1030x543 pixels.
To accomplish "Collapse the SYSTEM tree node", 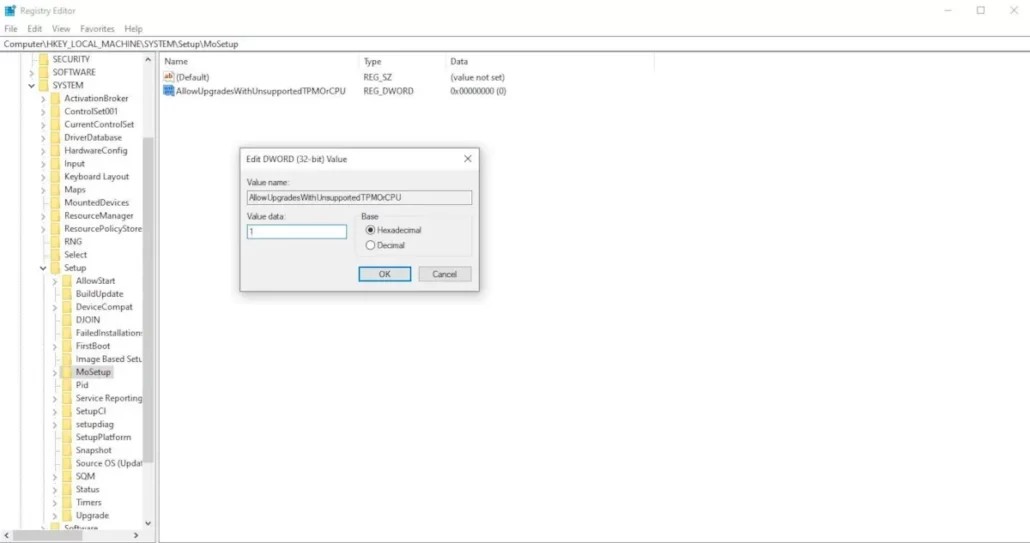I will [x=31, y=85].
